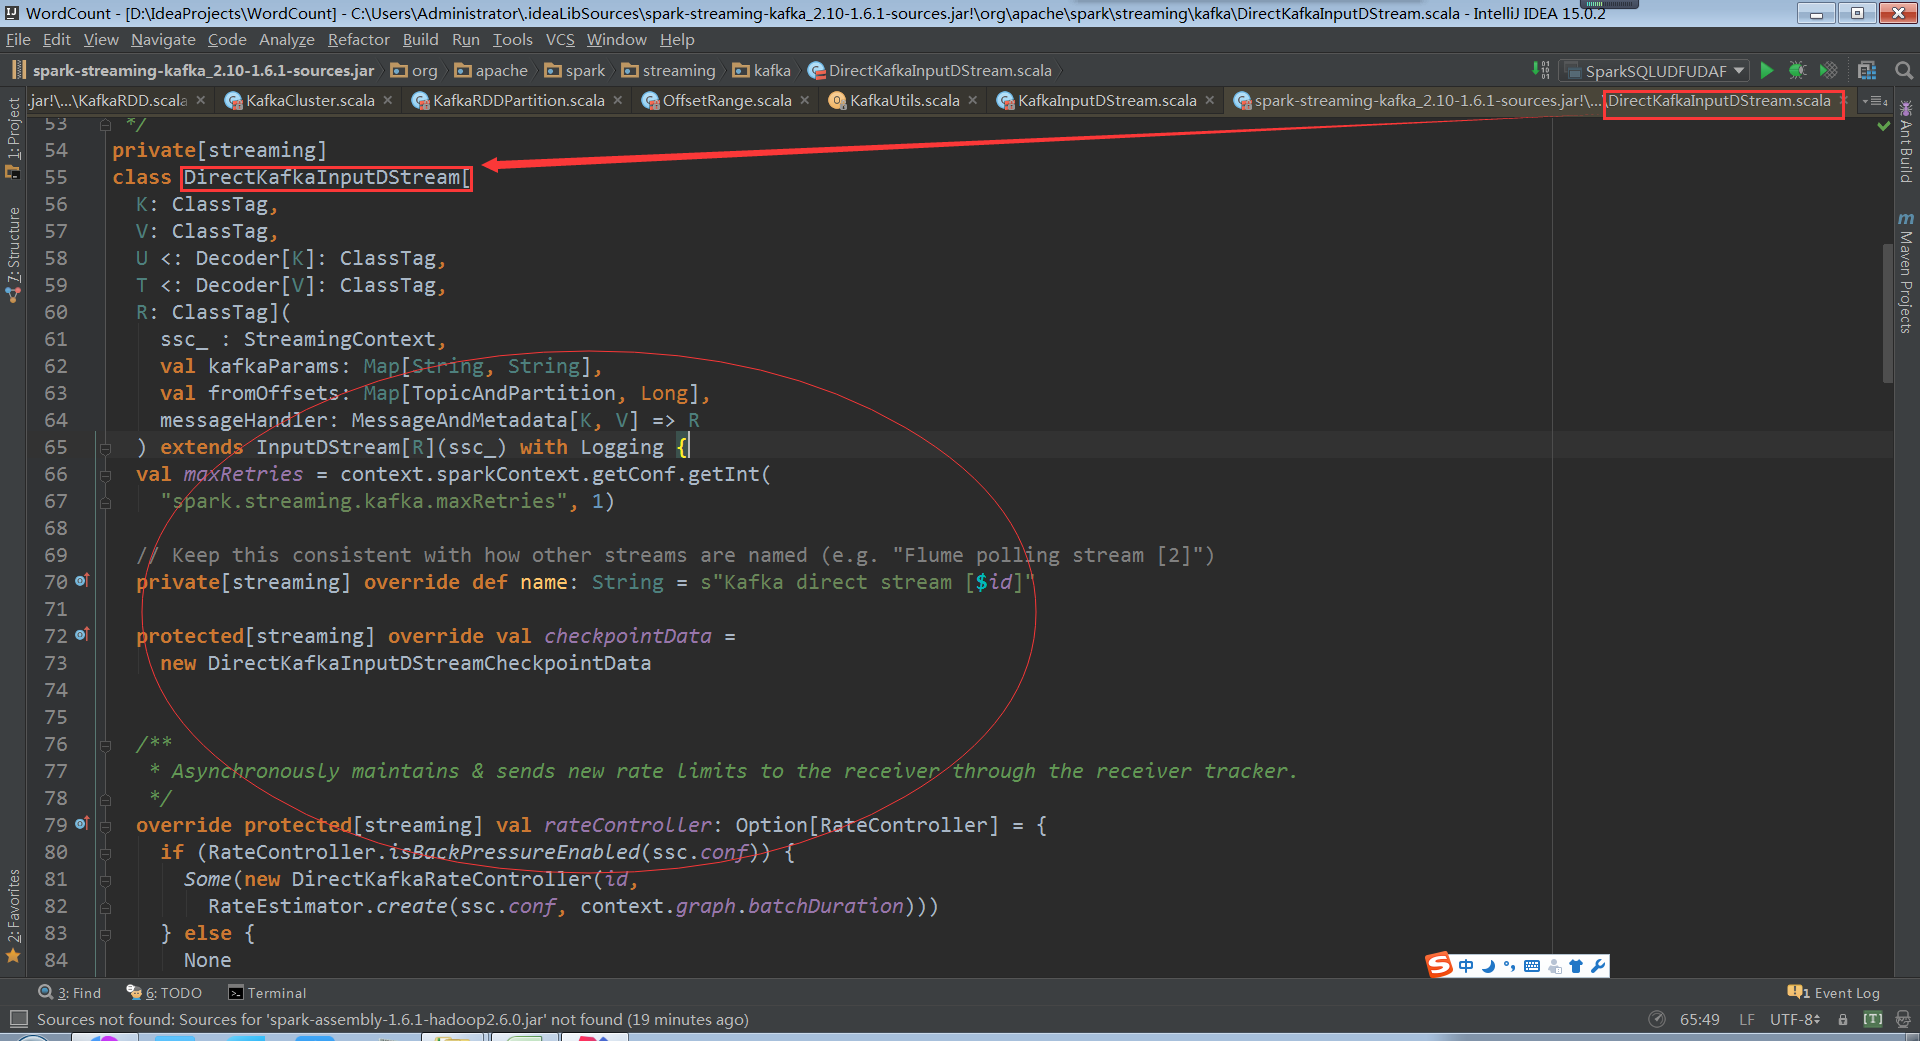This screenshot has width=1920, height=1041.
Task: Click the override gutter marker on line 72
Action: [82, 634]
